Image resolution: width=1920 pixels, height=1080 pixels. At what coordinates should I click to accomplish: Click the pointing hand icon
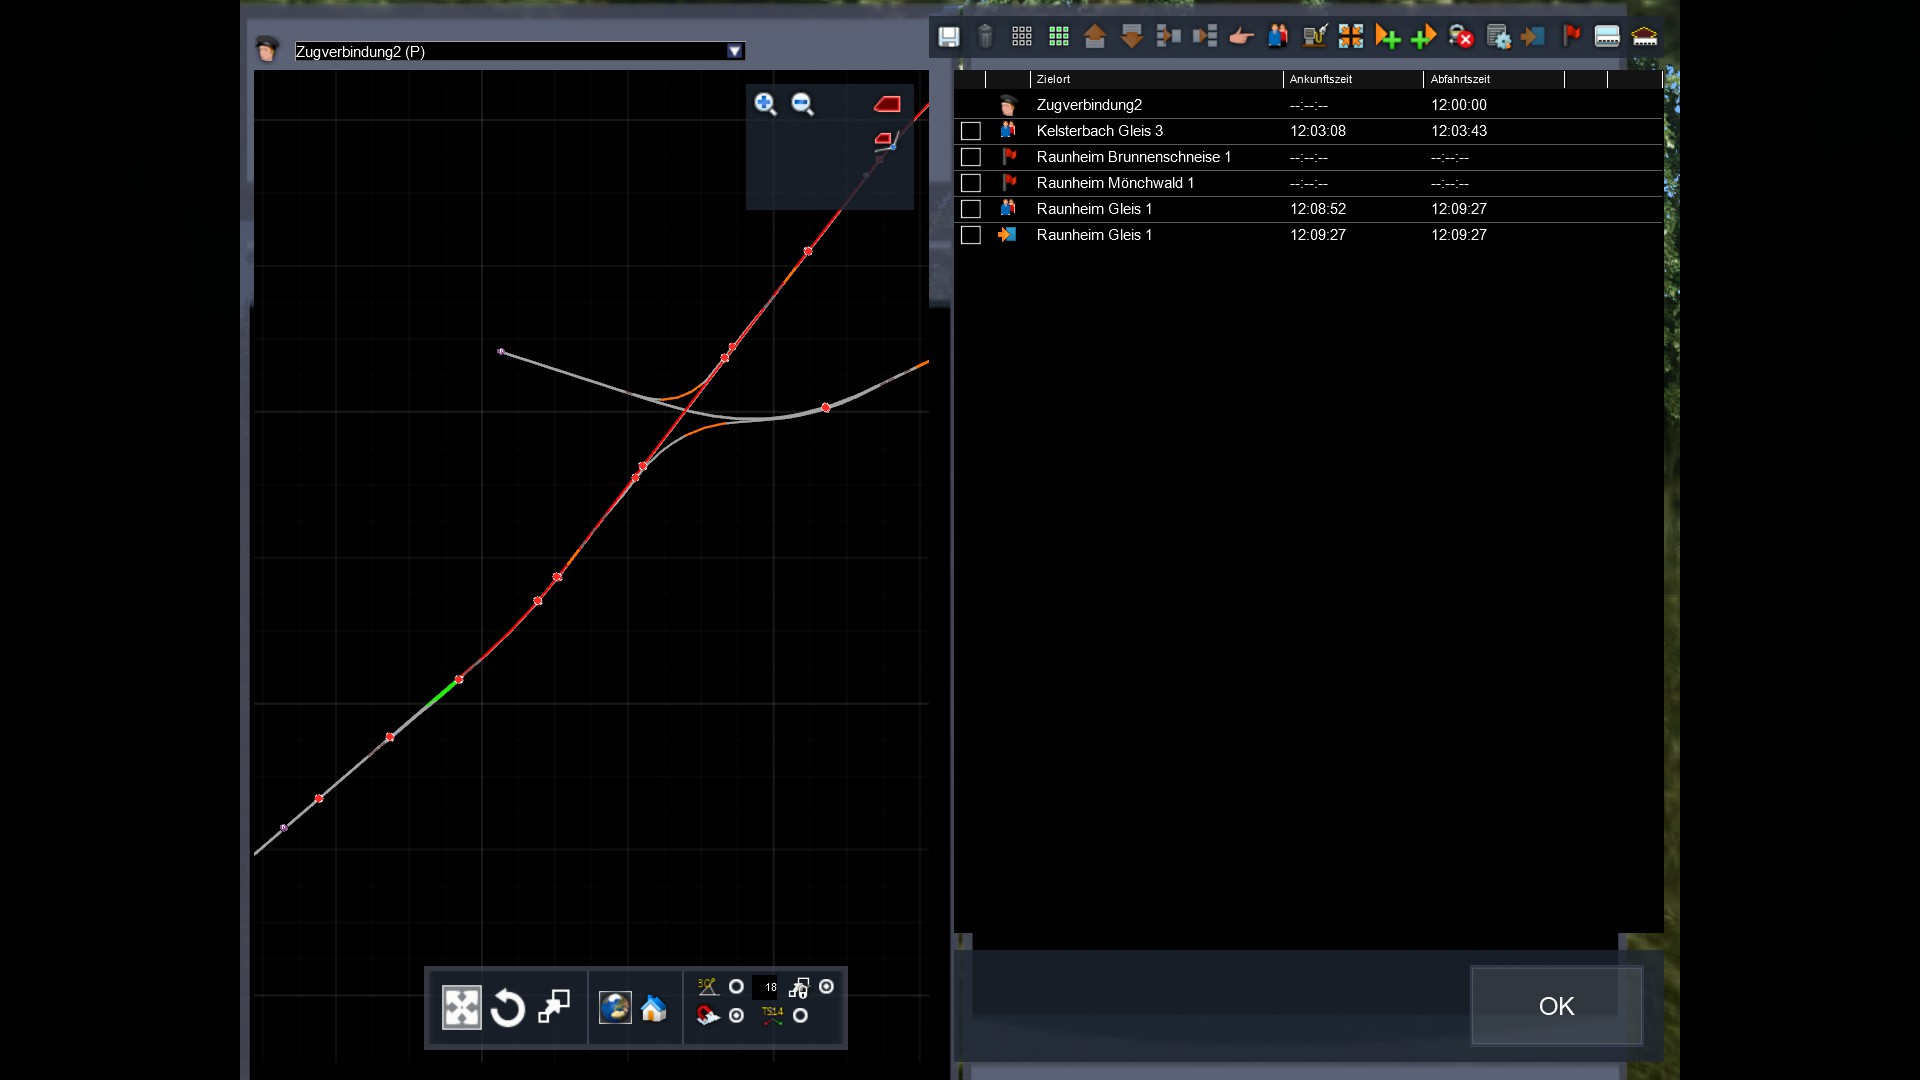click(x=1241, y=37)
